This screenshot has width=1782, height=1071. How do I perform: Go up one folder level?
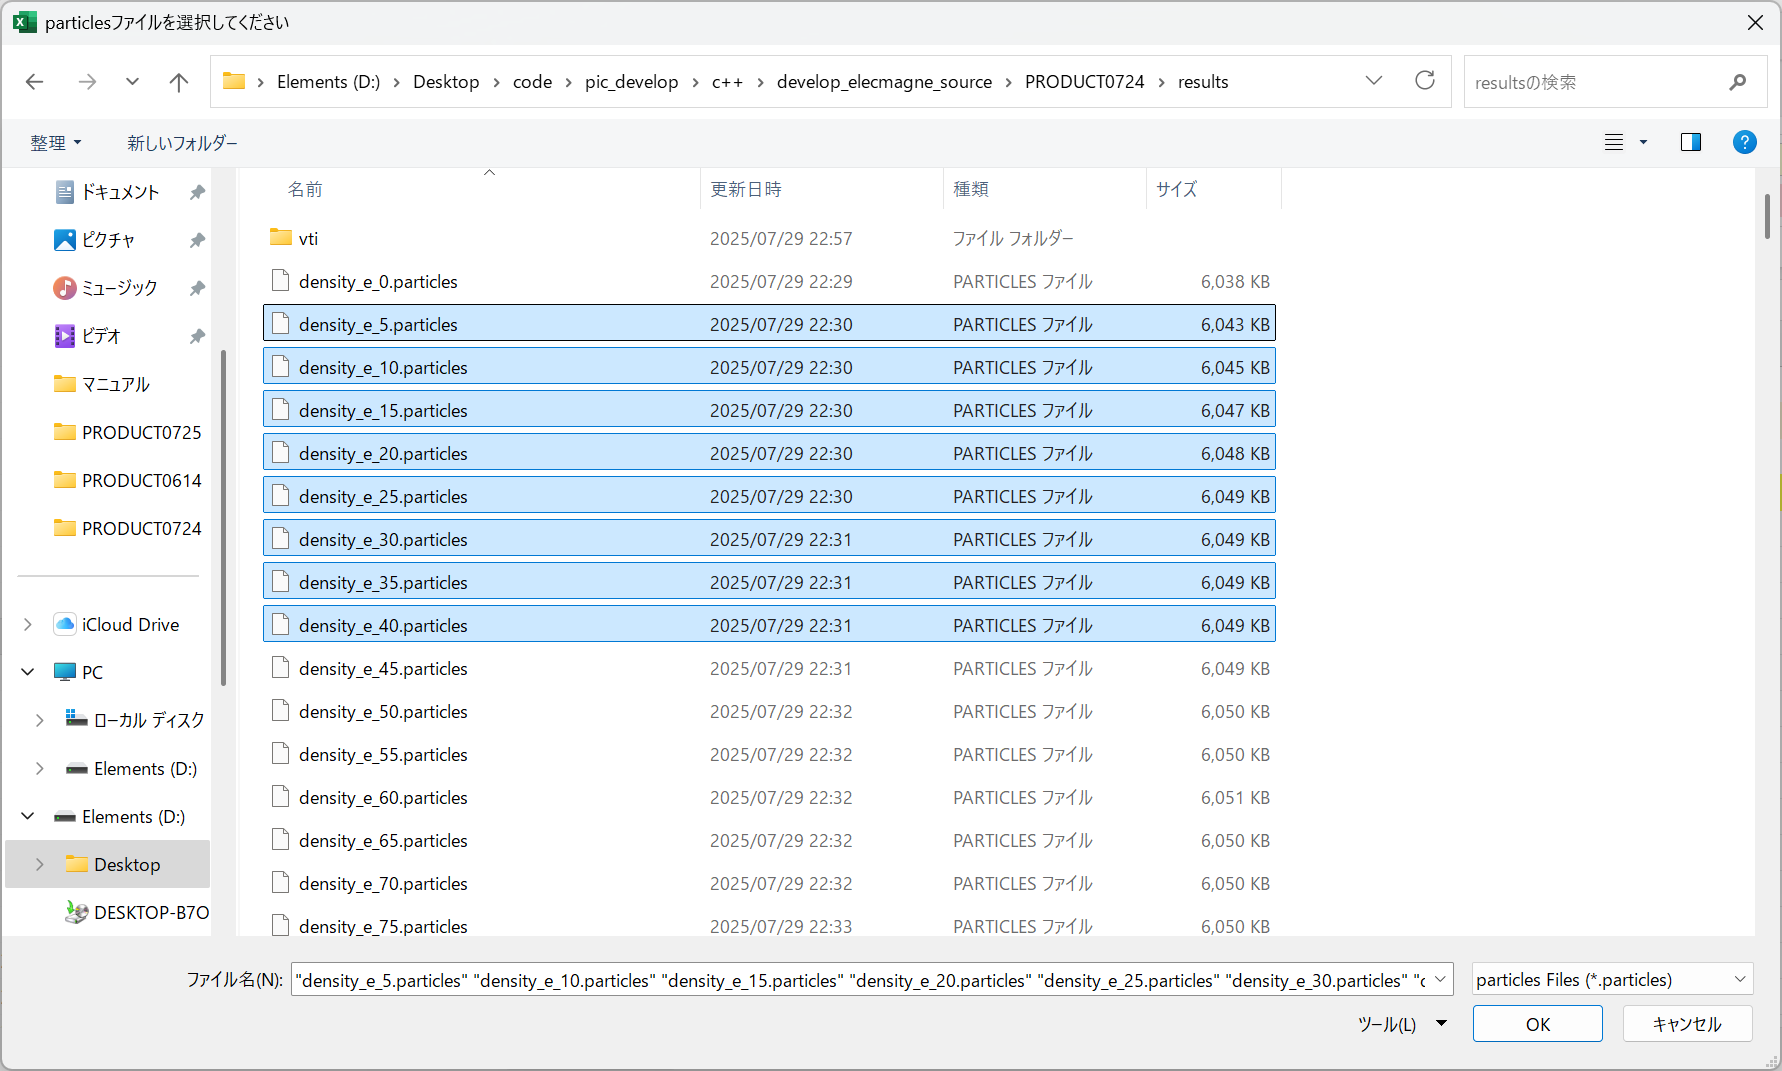coord(179,82)
